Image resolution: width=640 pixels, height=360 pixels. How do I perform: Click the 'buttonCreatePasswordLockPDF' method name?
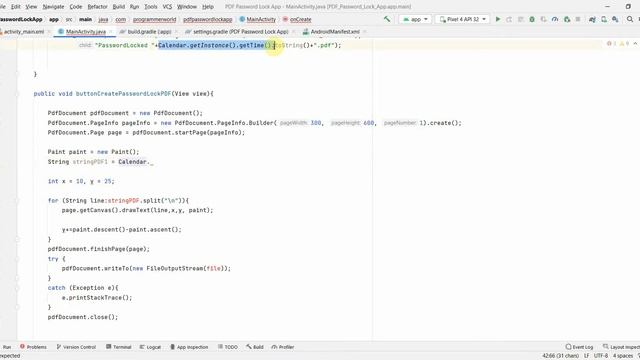pos(123,93)
